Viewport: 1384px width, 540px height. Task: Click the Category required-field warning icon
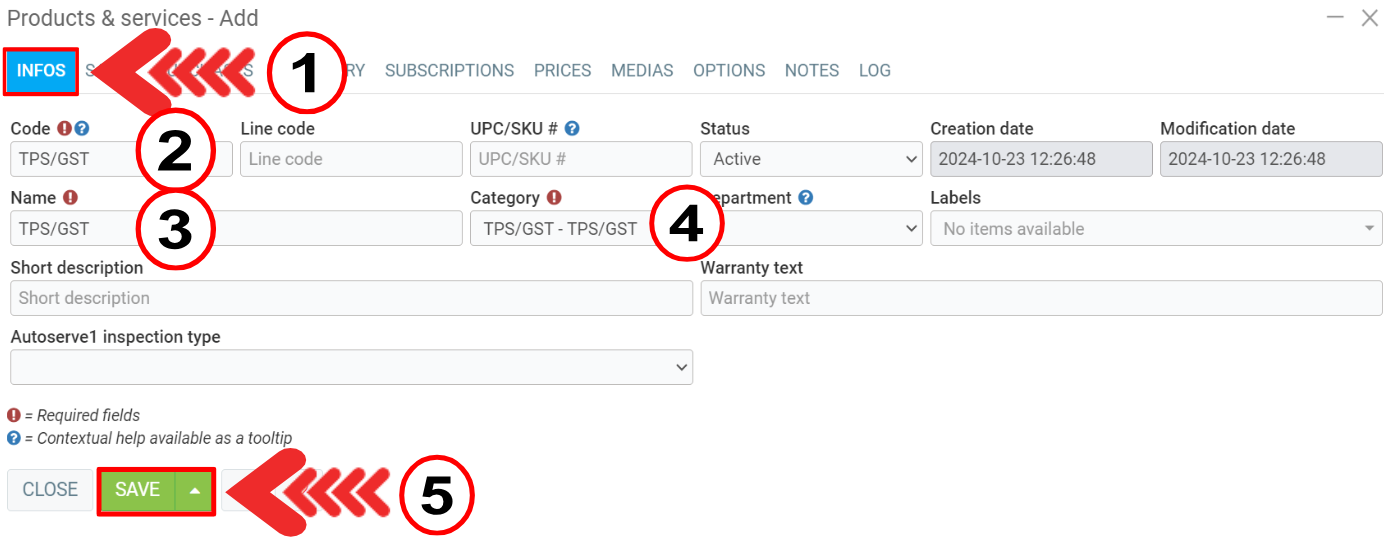tap(554, 198)
